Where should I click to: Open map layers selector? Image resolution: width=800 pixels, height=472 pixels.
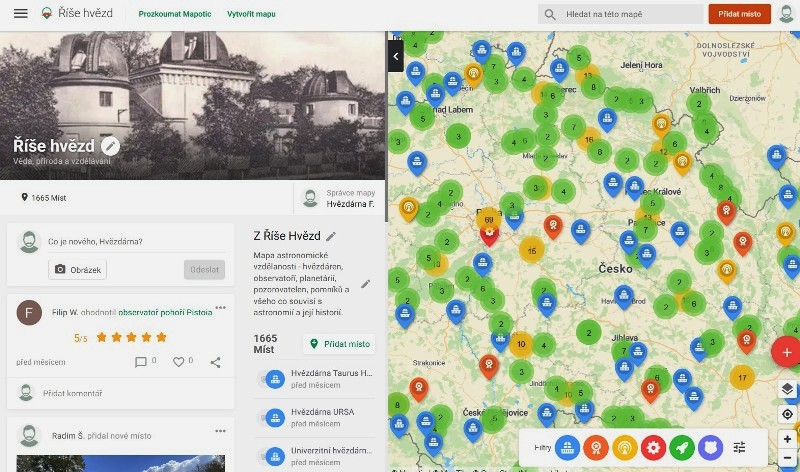pos(787,389)
